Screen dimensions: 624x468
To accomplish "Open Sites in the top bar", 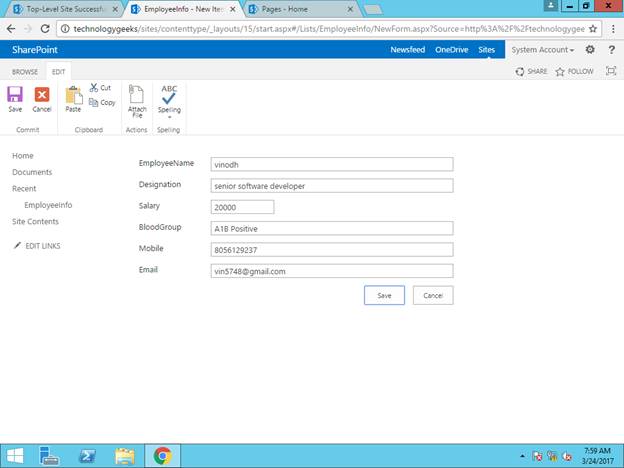I will tap(486, 50).
